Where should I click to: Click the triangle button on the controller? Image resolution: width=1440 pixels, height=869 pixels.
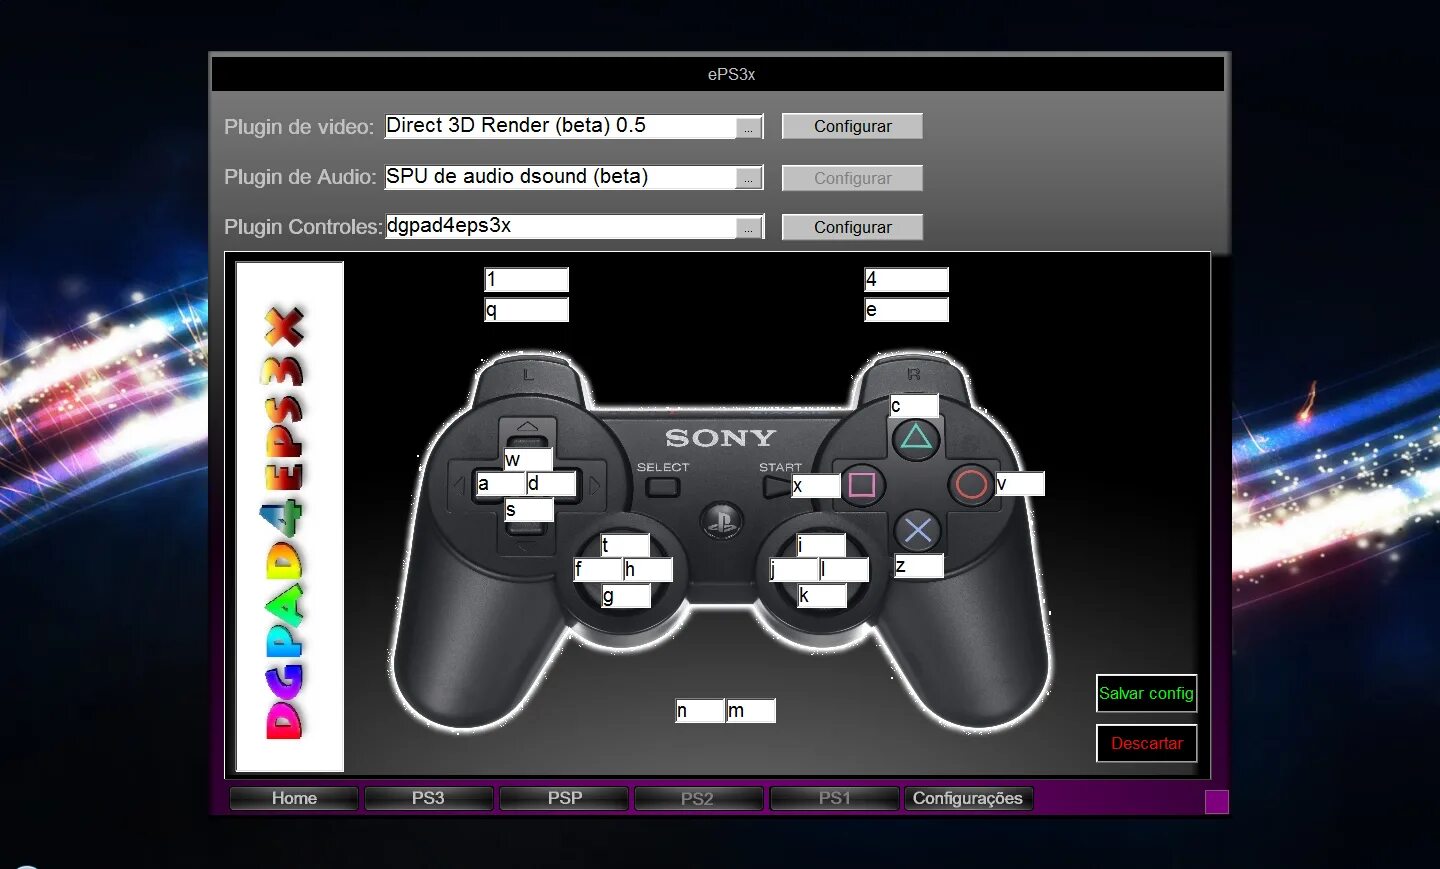[916, 439]
